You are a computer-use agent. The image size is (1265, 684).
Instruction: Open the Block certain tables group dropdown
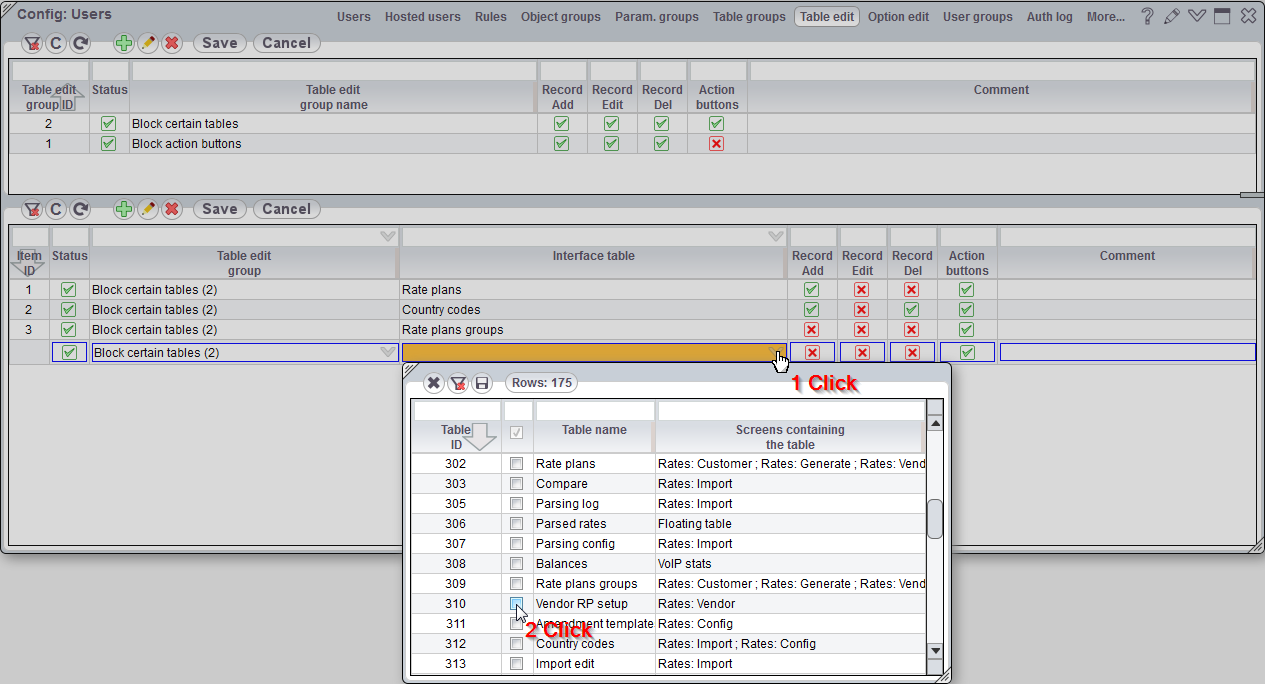(x=388, y=352)
